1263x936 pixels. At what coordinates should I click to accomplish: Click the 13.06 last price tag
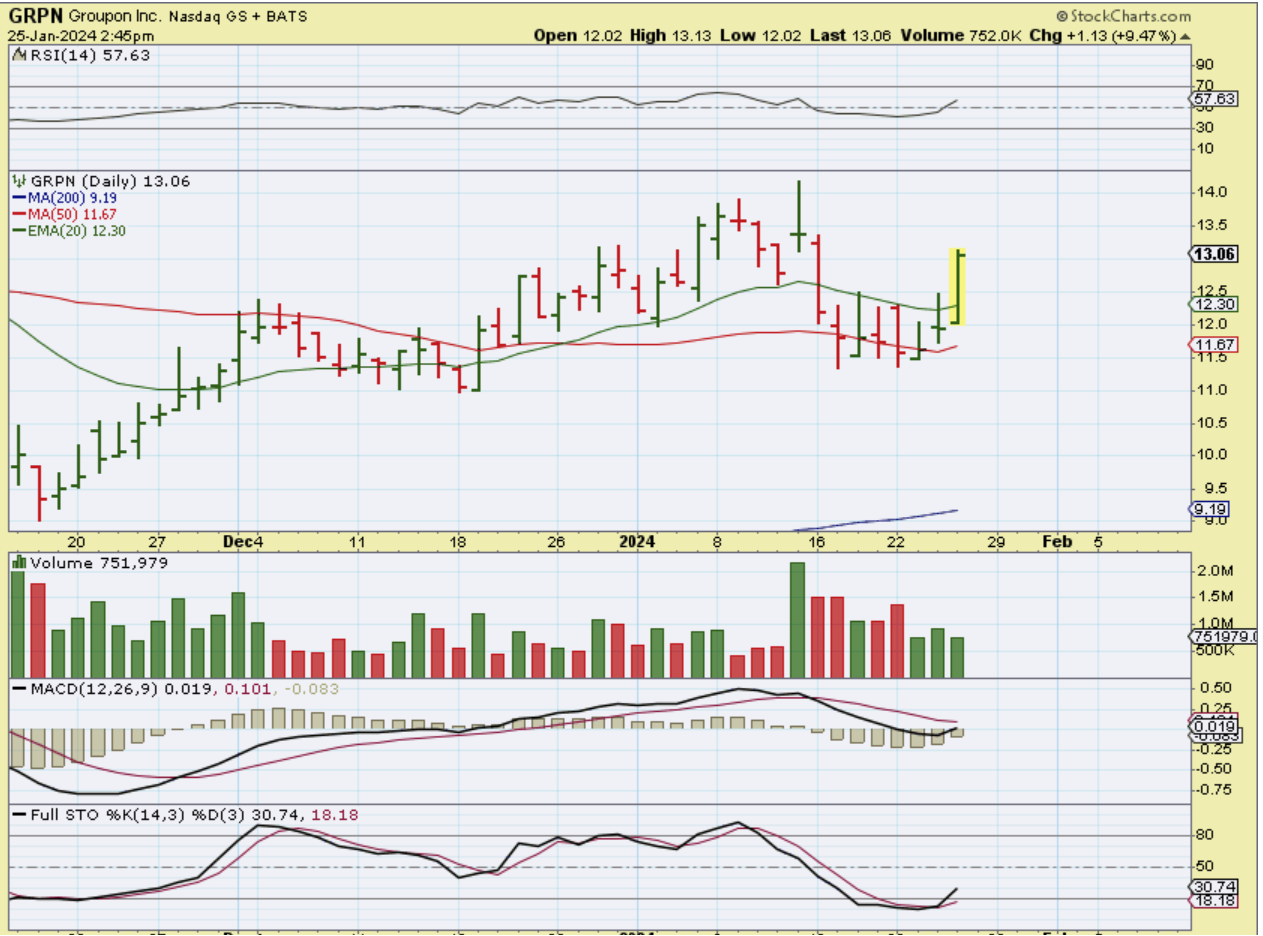point(1215,255)
